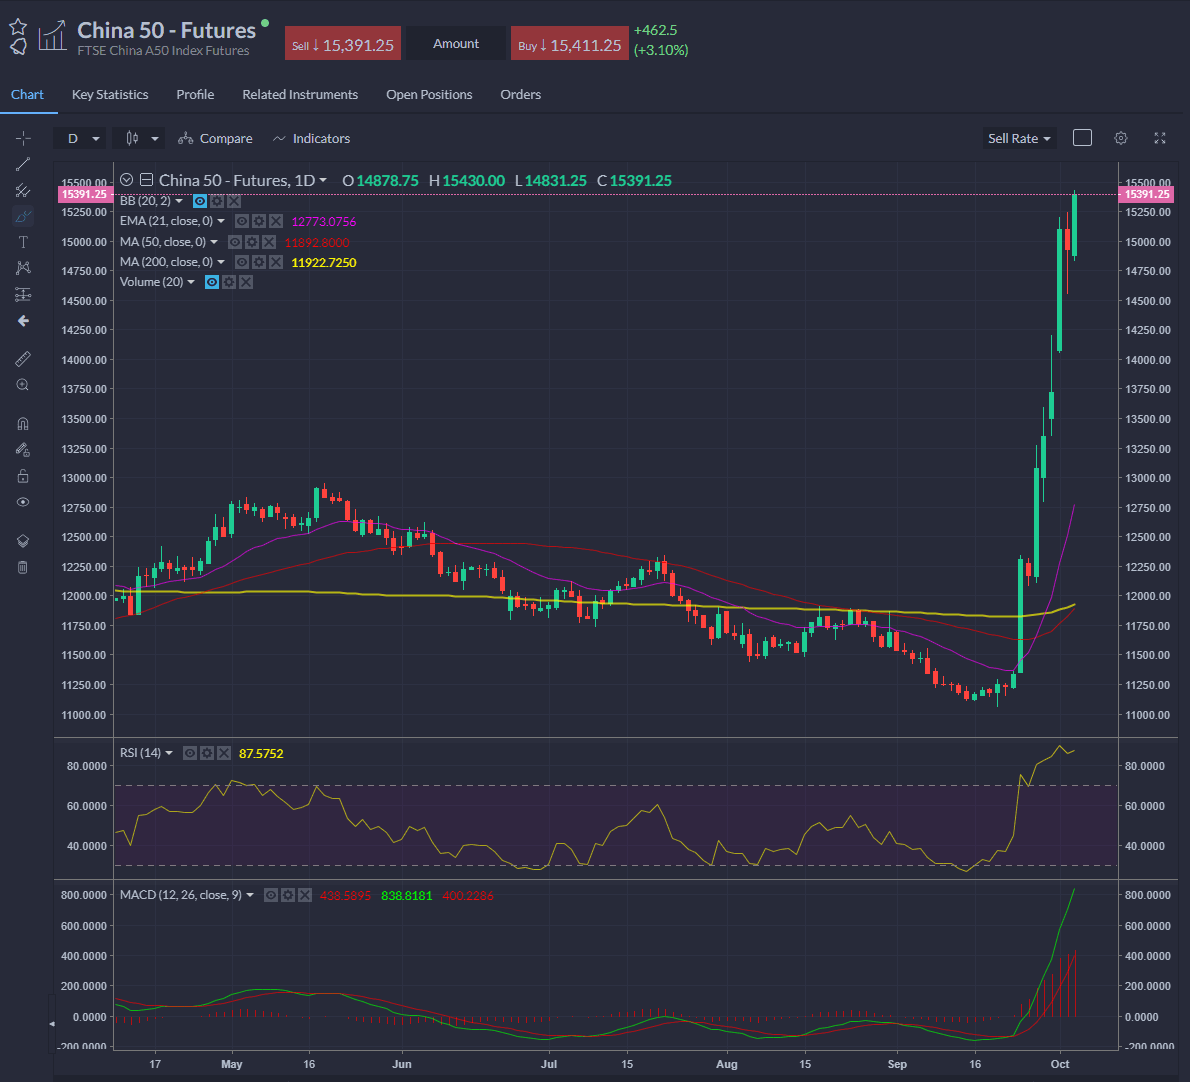Toggle MA (200) visibility eye

click(241, 262)
